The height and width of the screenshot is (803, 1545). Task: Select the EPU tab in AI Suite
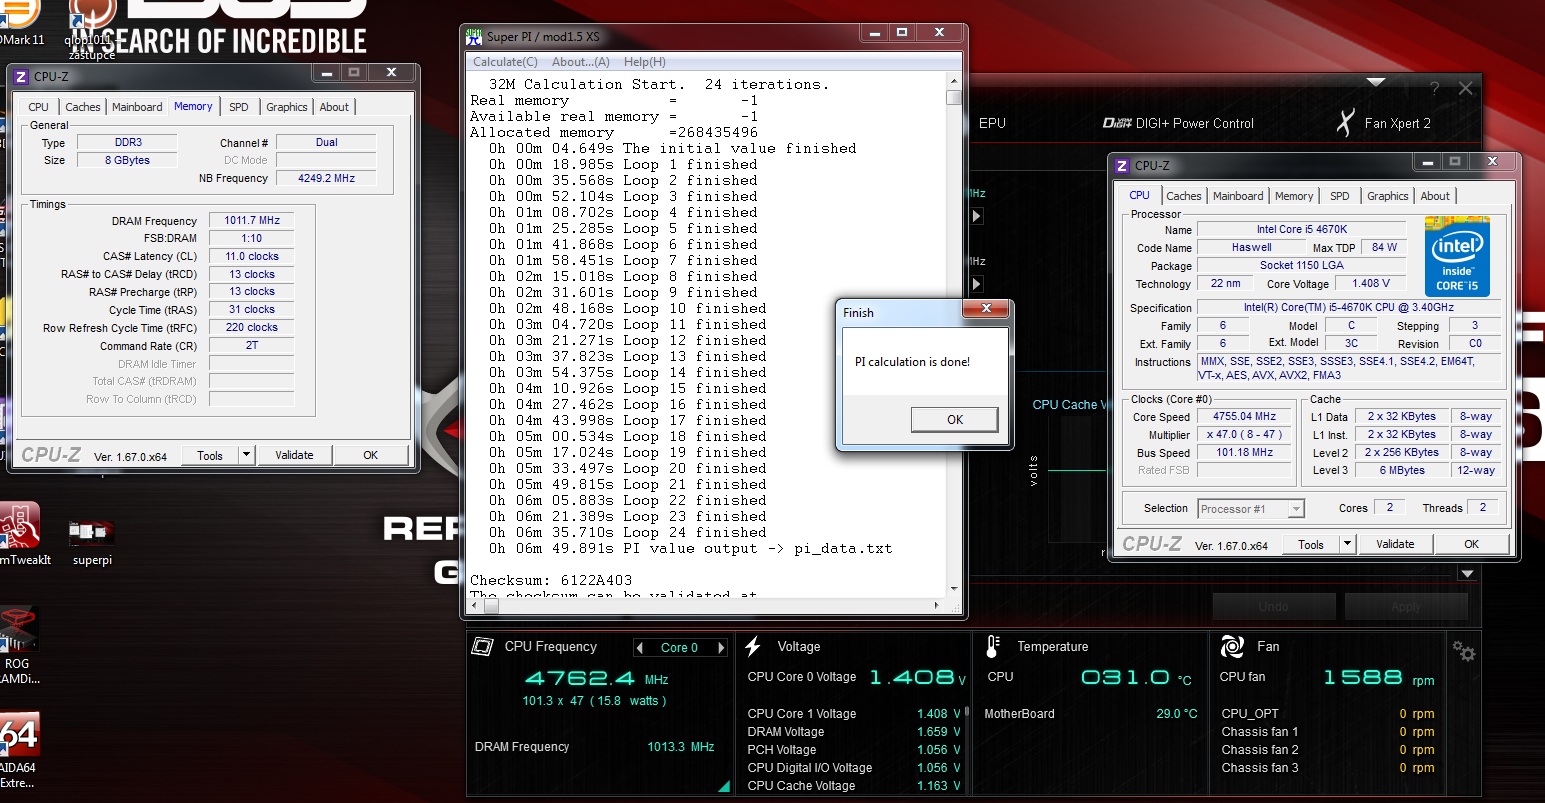(992, 123)
